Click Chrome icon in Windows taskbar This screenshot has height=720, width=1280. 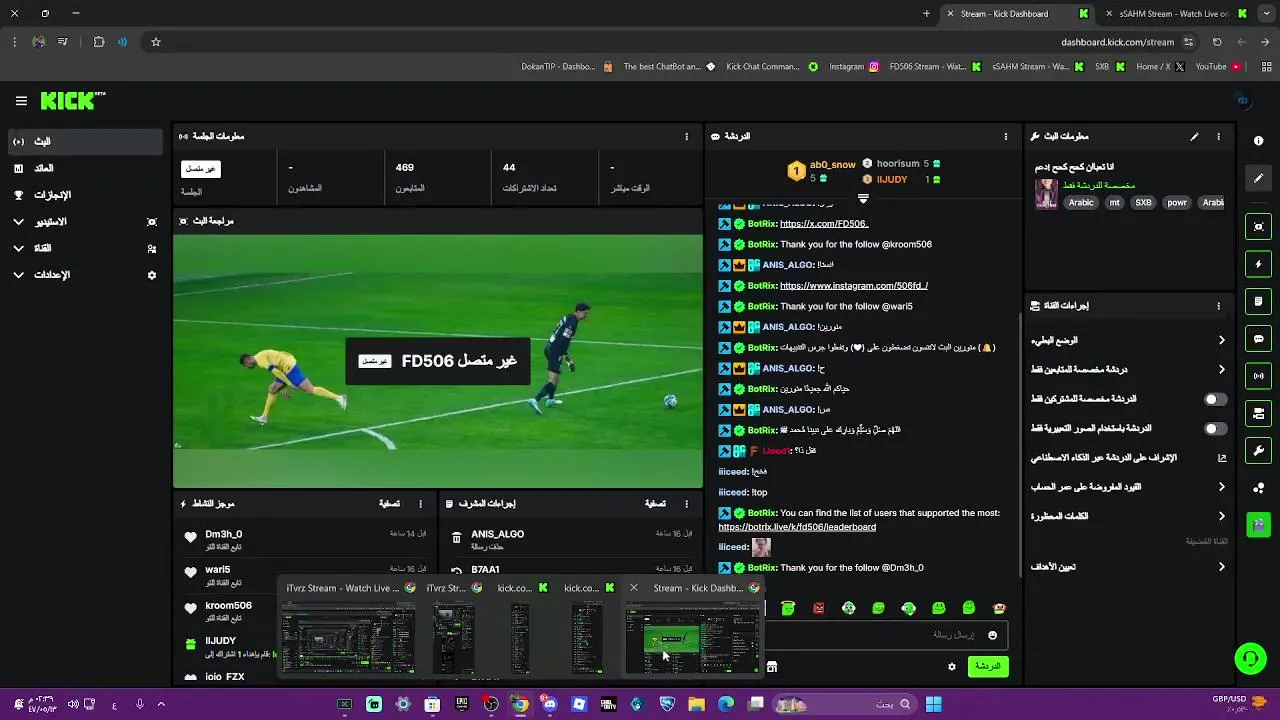(520, 704)
